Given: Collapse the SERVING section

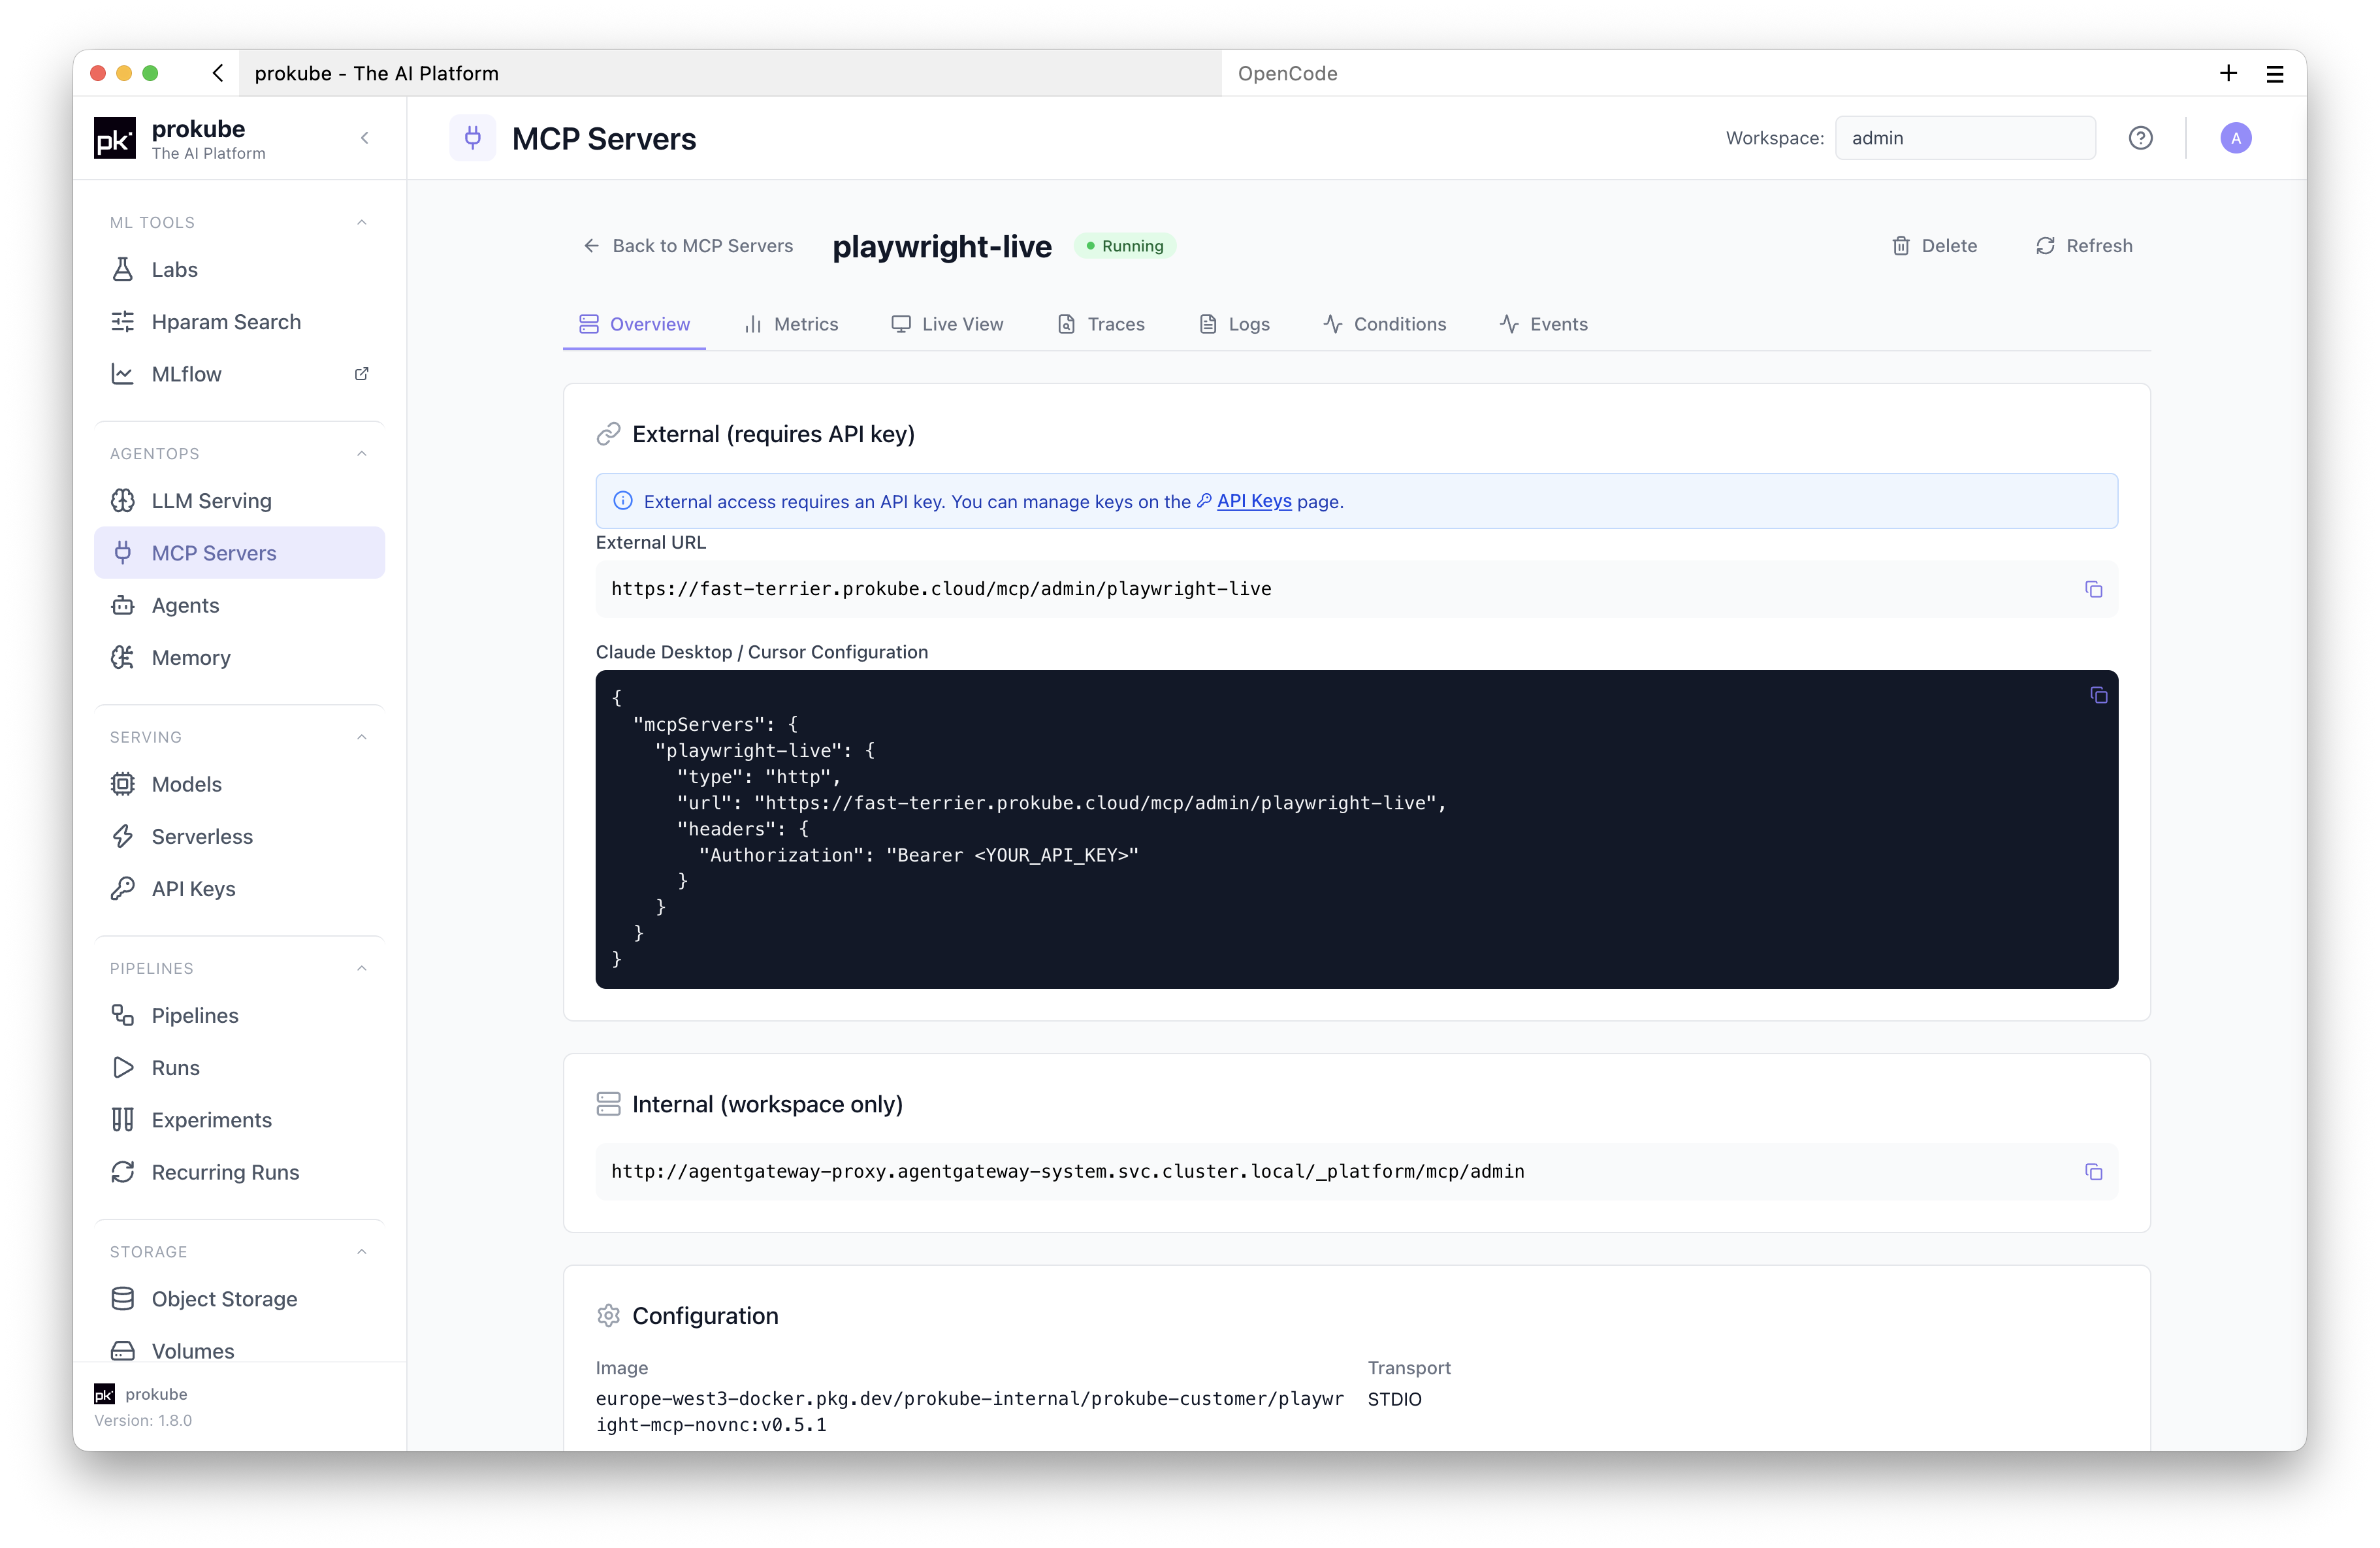Looking at the screenshot, I should pyautogui.click(x=362, y=737).
